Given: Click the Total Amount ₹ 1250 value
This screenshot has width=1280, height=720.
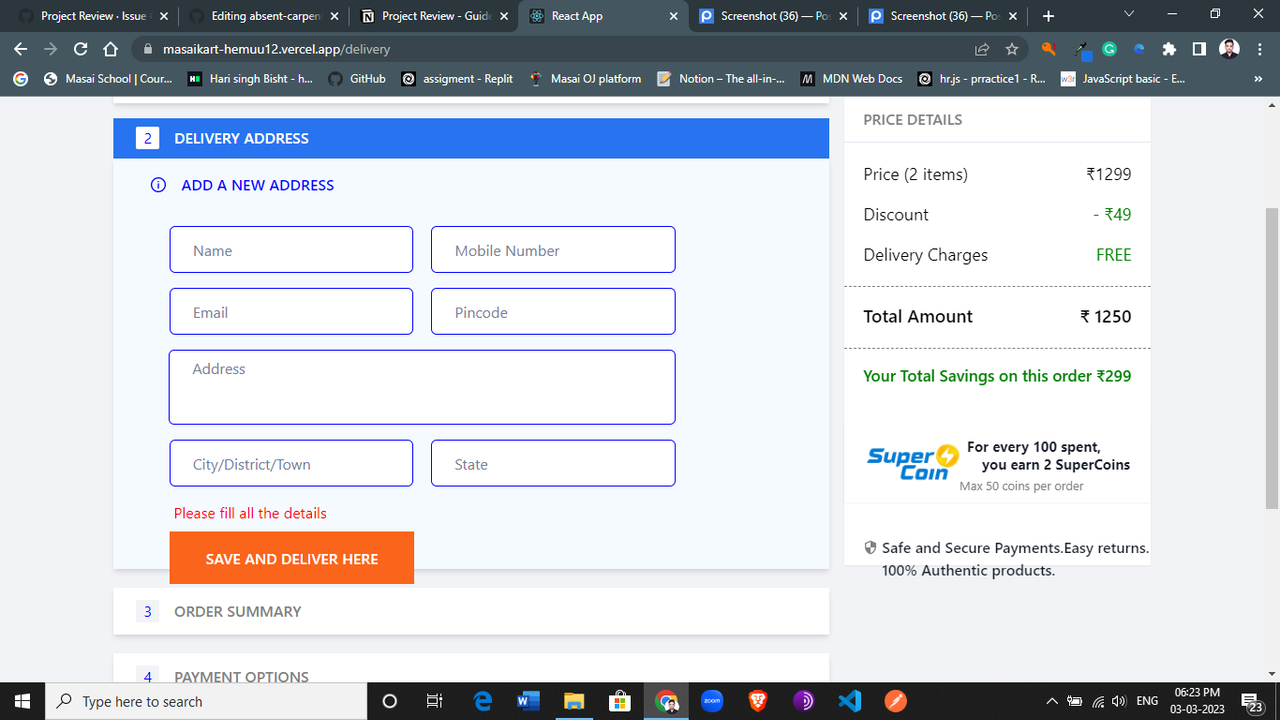Looking at the screenshot, I should tap(1105, 316).
